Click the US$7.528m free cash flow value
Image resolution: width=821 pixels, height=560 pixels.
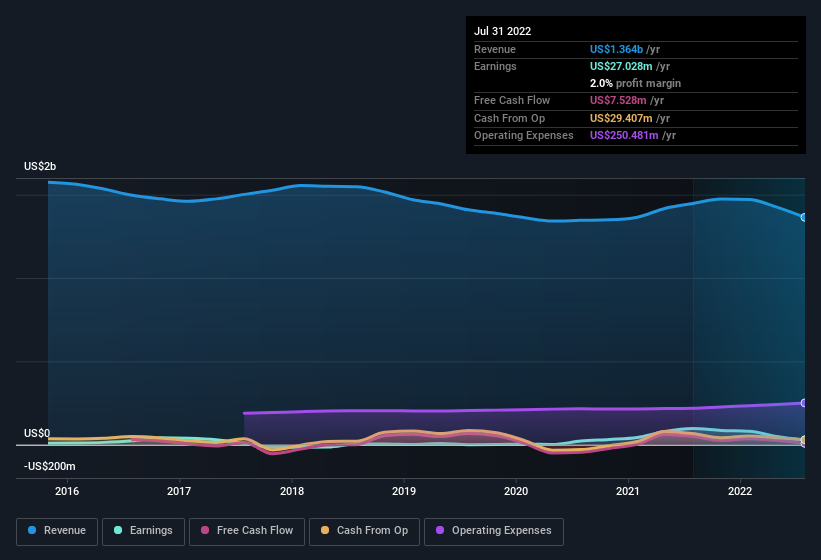tap(618, 101)
